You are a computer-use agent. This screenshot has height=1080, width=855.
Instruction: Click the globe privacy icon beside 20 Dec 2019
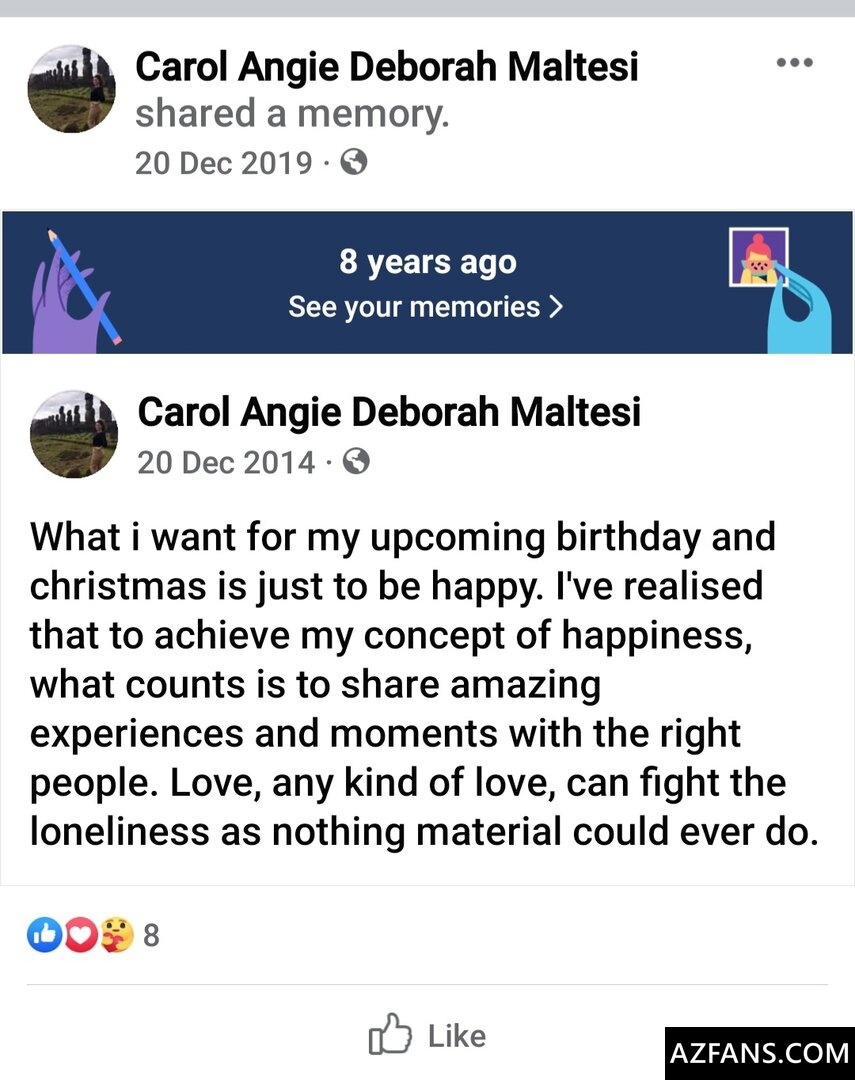point(353,163)
